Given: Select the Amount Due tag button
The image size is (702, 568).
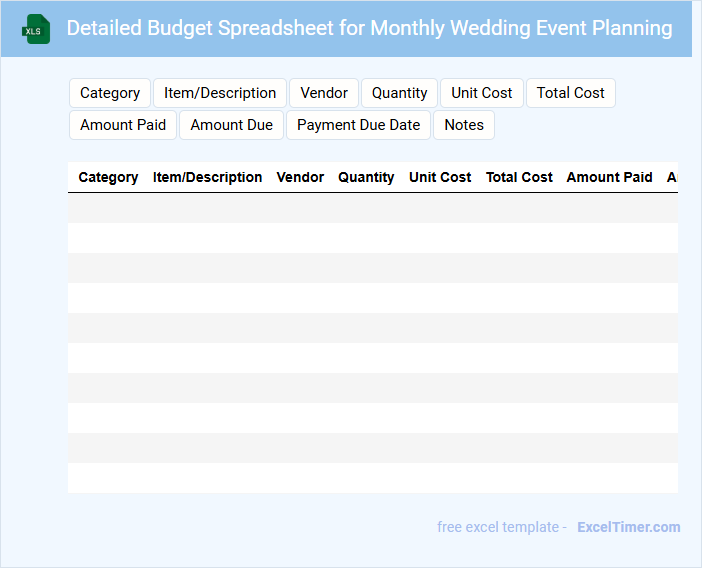Looking at the screenshot, I should [x=231, y=125].
